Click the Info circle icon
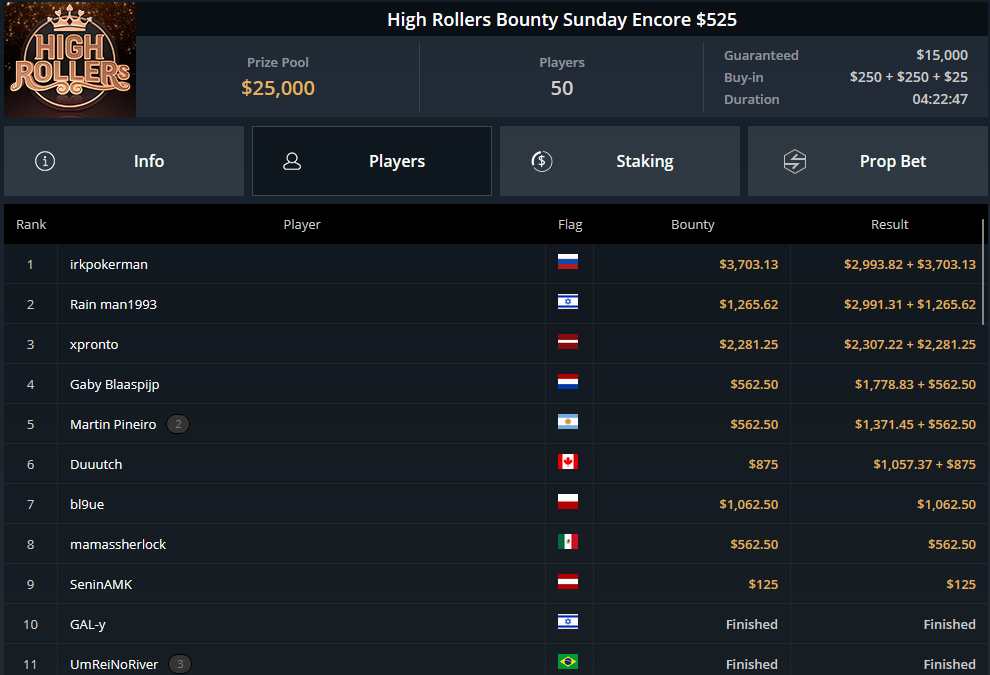The width and height of the screenshot is (990, 675). (x=45, y=161)
